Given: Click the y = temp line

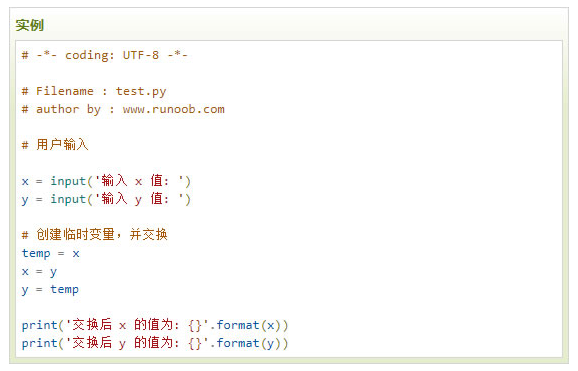Looking at the screenshot, I should coord(50,290).
